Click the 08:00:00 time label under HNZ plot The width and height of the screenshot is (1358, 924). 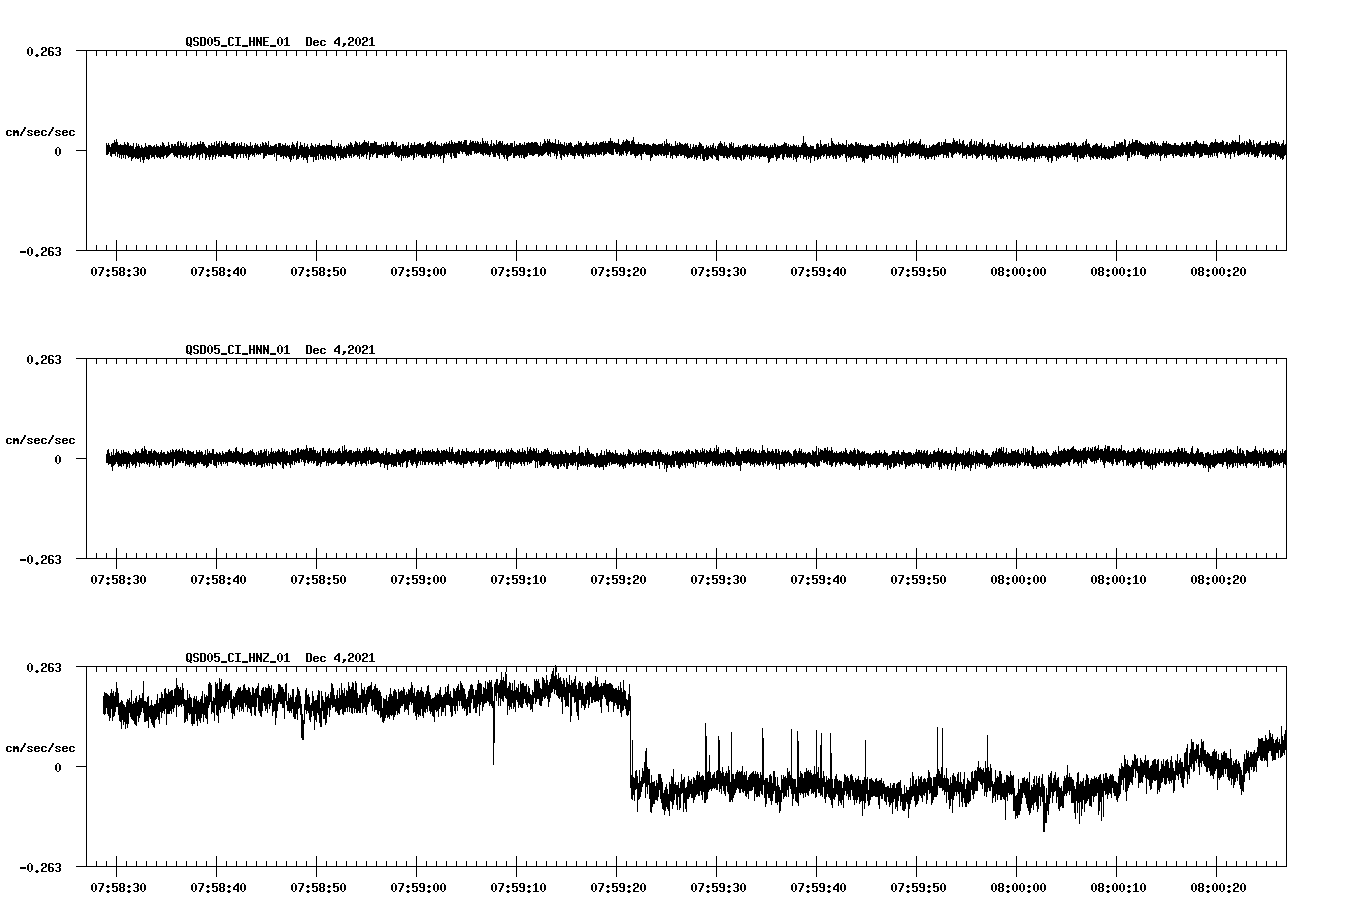pos(1018,888)
